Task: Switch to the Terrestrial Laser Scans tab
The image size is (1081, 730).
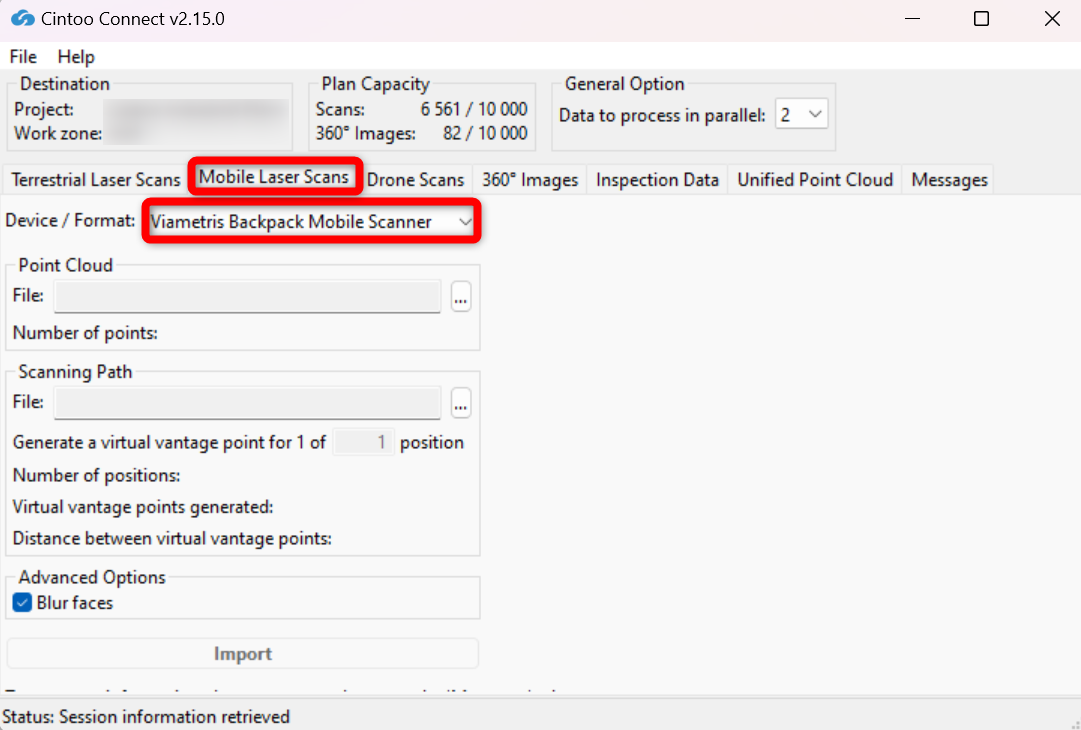Action: coord(96,180)
